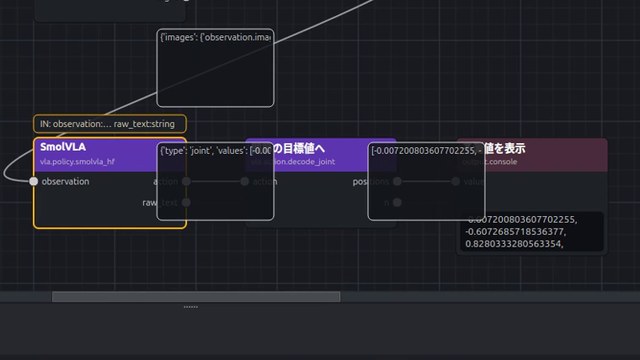The width and height of the screenshot is (640, 360).
Task: Select the wire from positions to value
Action: [x=426, y=181]
